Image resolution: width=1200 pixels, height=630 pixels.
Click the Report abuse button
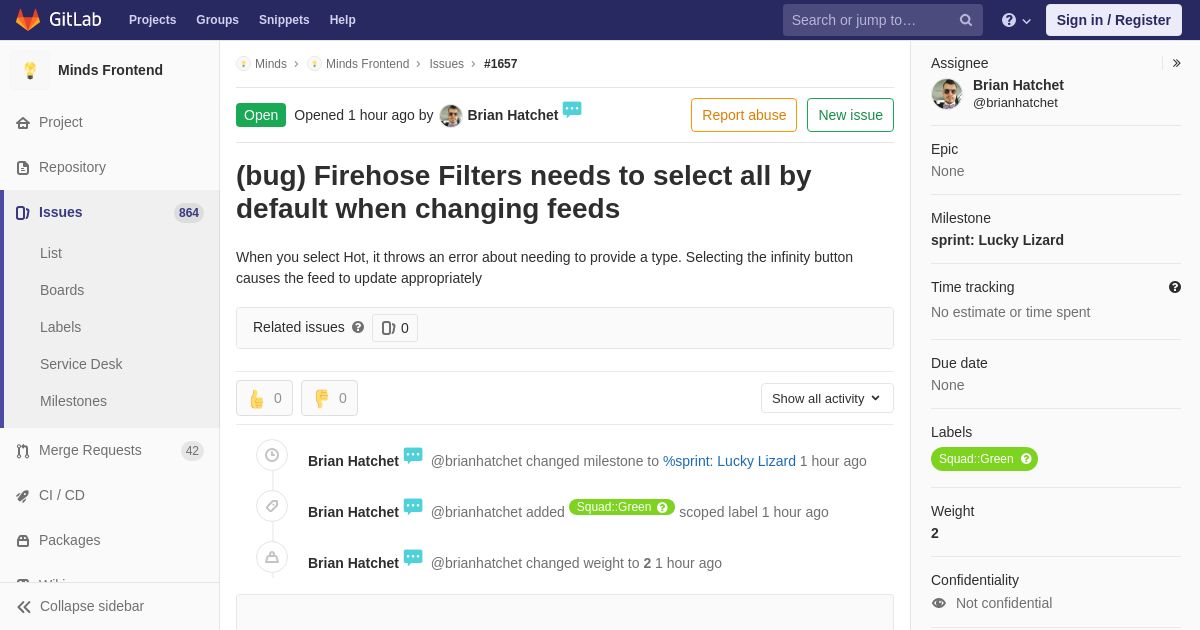coord(744,115)
